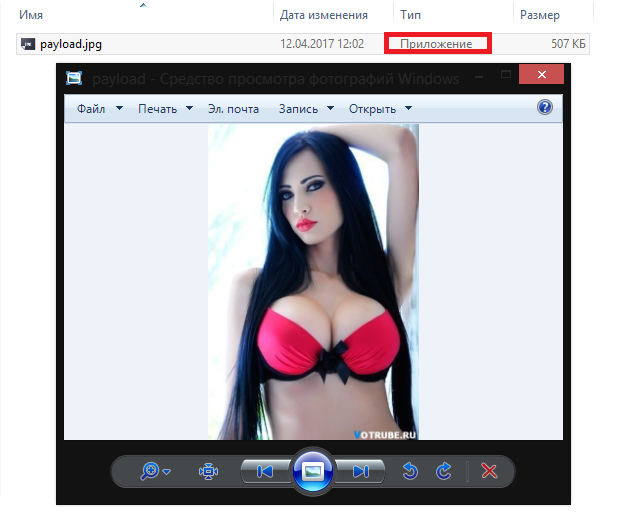The image size is (617, 512).
Task: Maximize the photo viewer window
Action: [508, 76]
